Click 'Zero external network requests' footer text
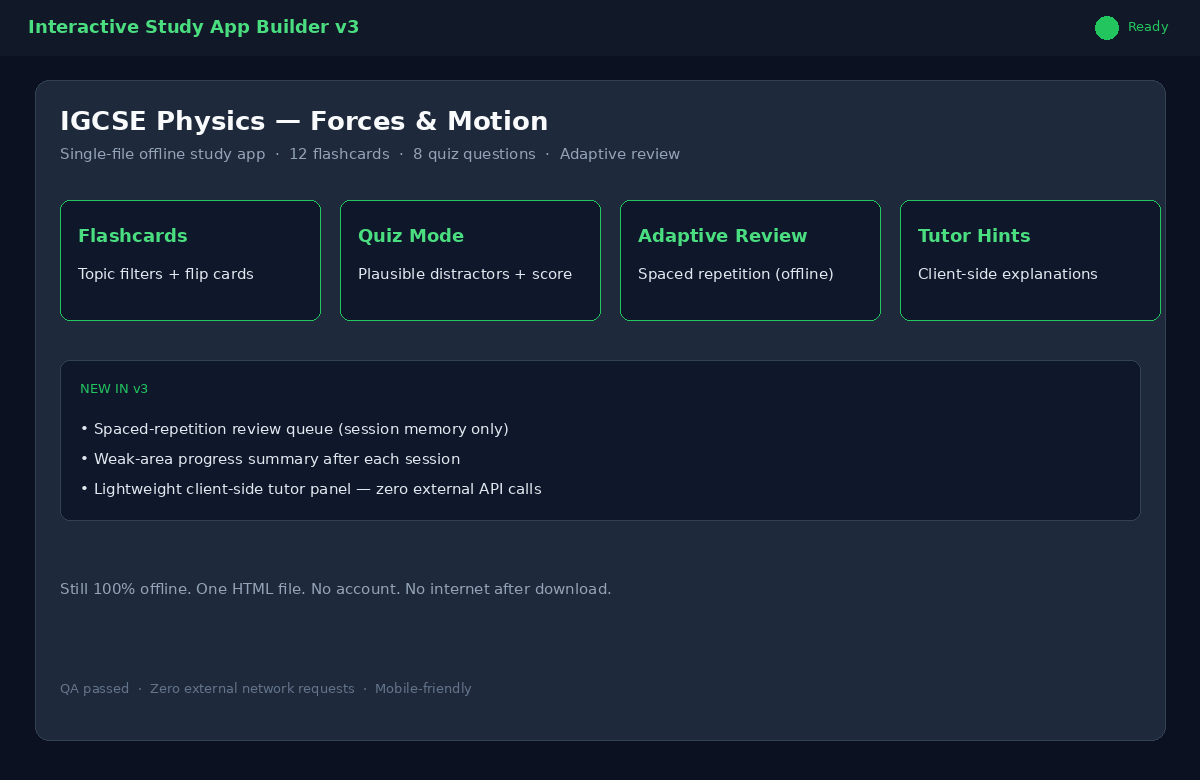This screenshot has height=780, width=1200. point(252,689)
